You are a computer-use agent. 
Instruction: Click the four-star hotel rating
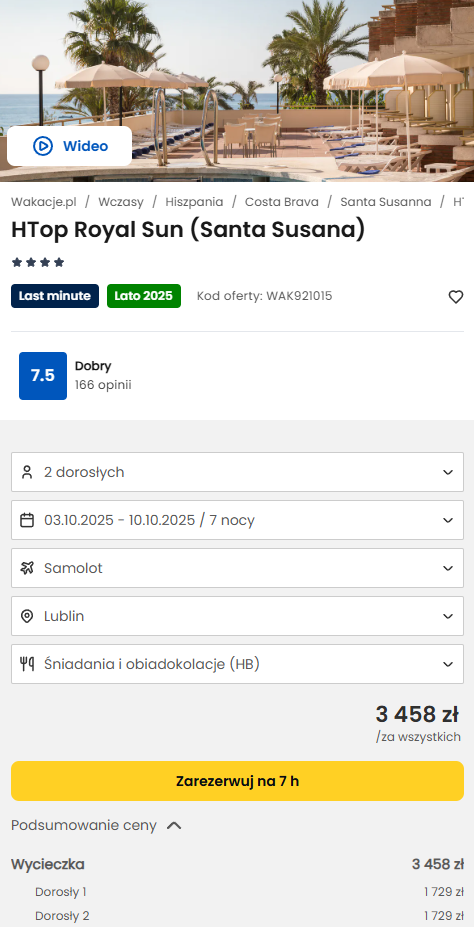pyautogui.click(x=38, y=262)
